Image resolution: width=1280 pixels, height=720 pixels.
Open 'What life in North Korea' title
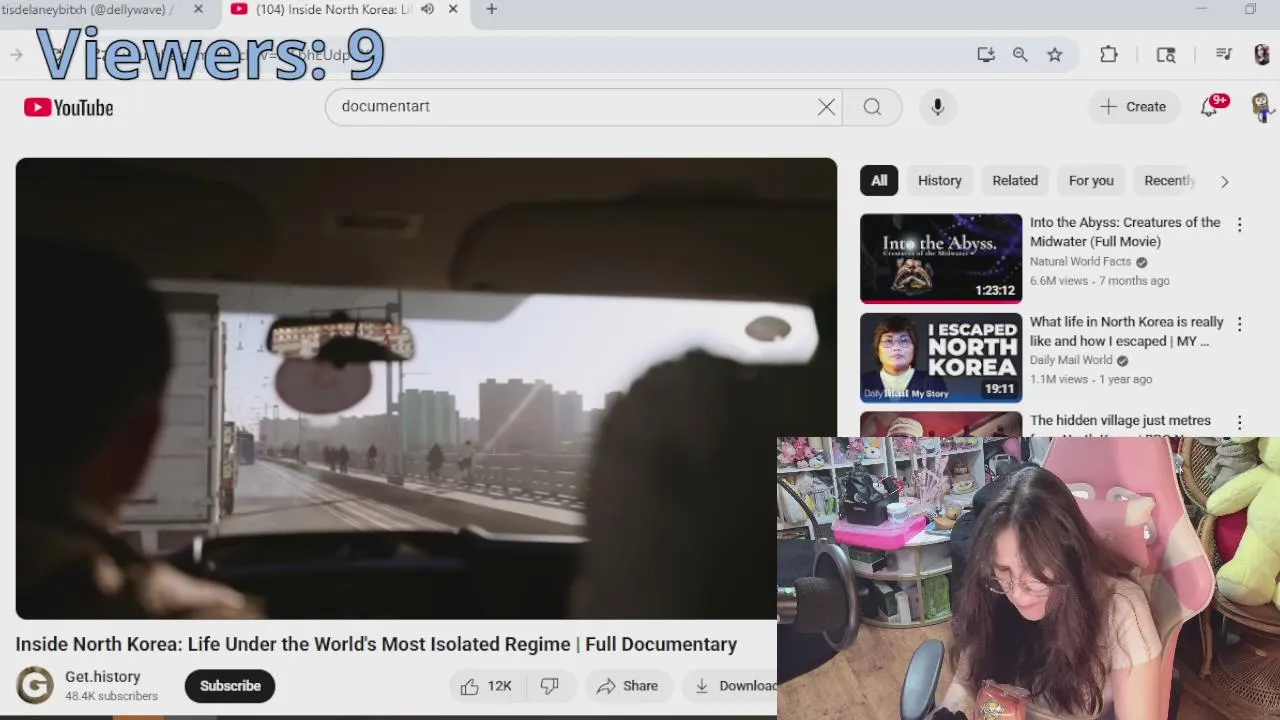tap(1126, 331)
